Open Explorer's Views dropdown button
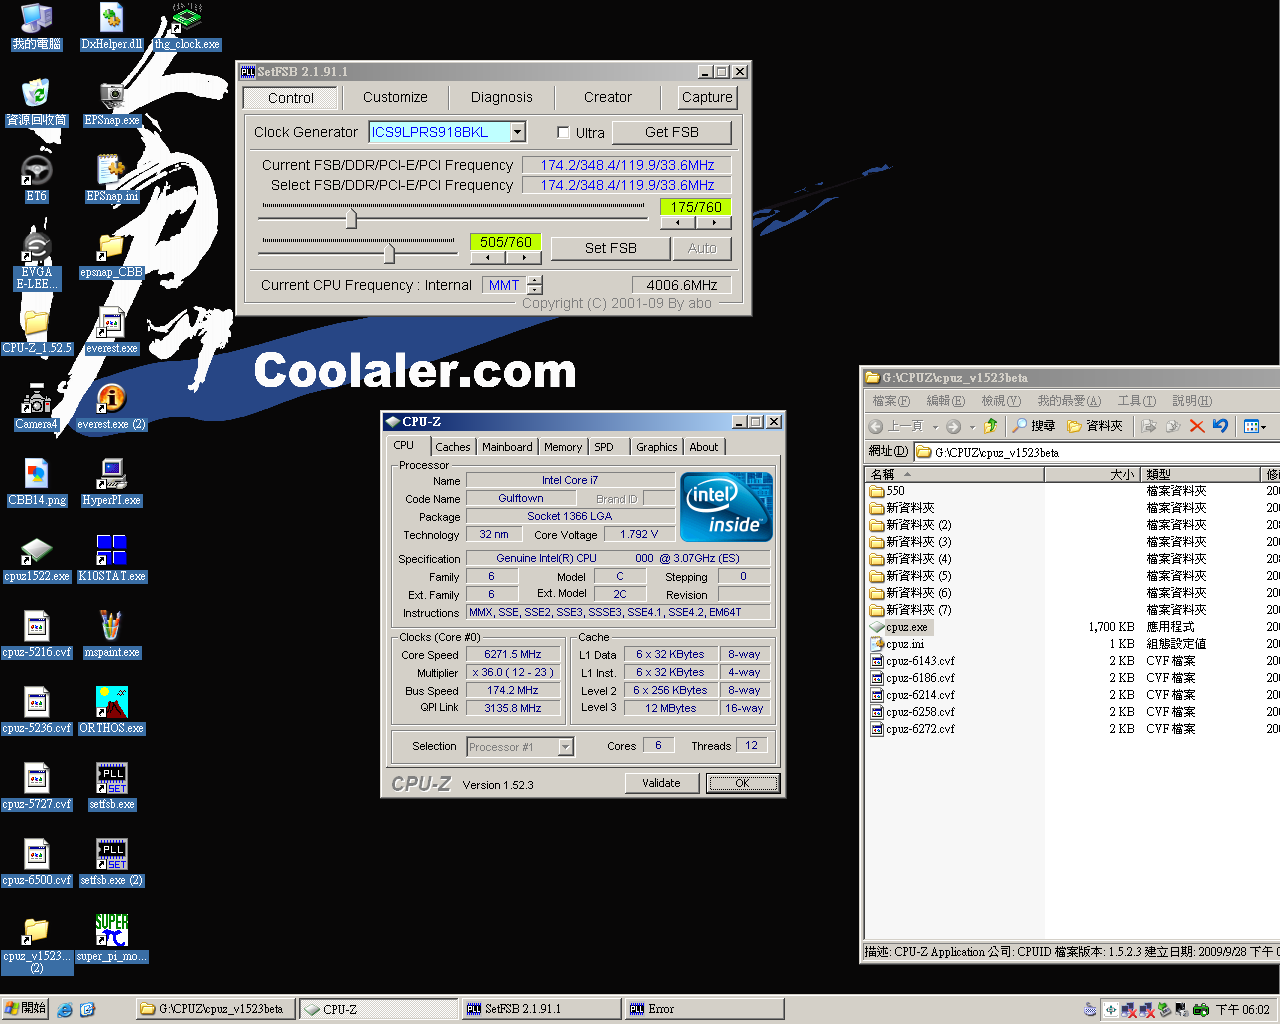This screenshot has height=1024, width=1280. point(1255,426)
